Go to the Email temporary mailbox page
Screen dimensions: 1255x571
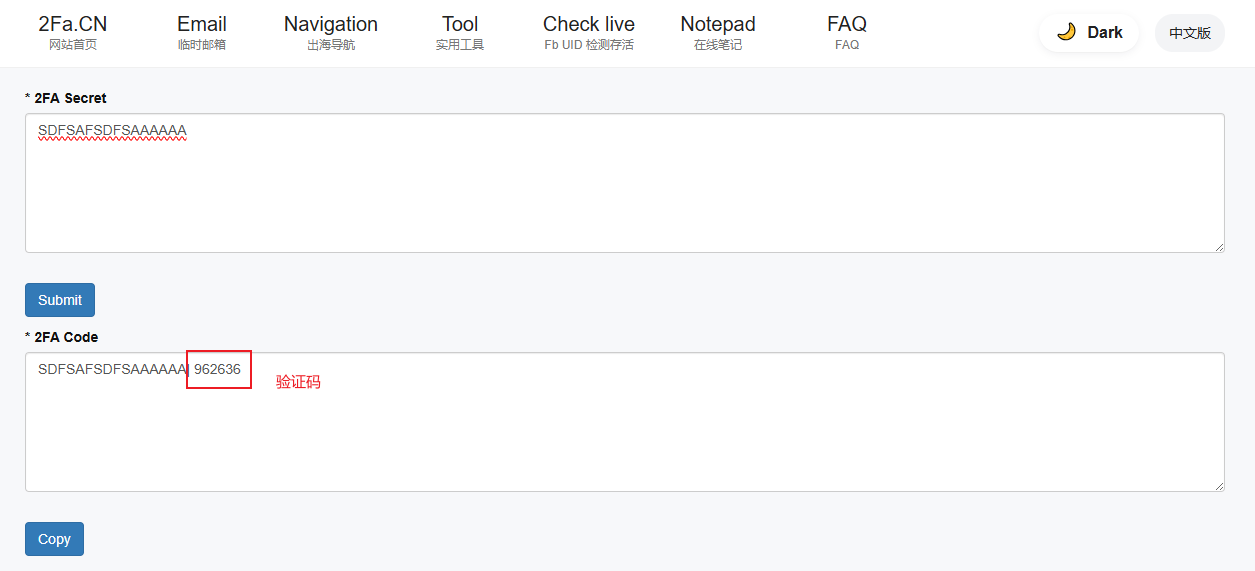coord(202,33)
